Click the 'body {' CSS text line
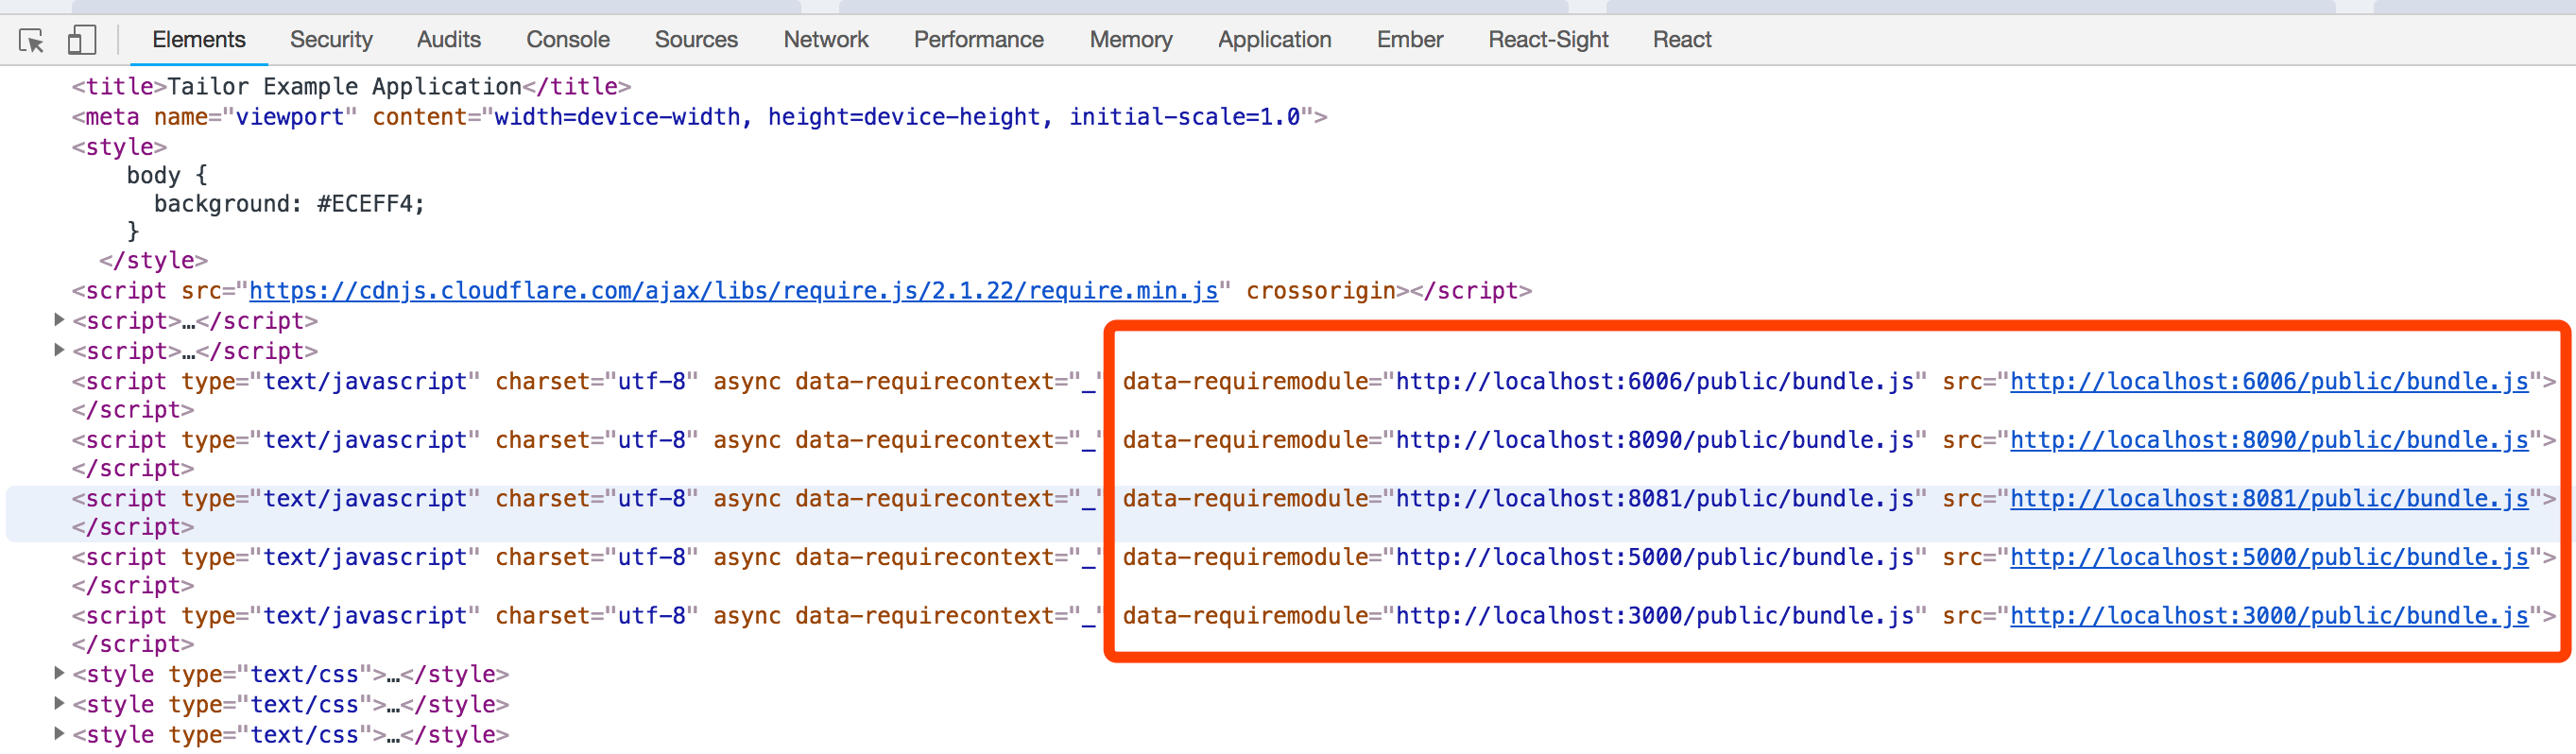 tap(167, 175)
